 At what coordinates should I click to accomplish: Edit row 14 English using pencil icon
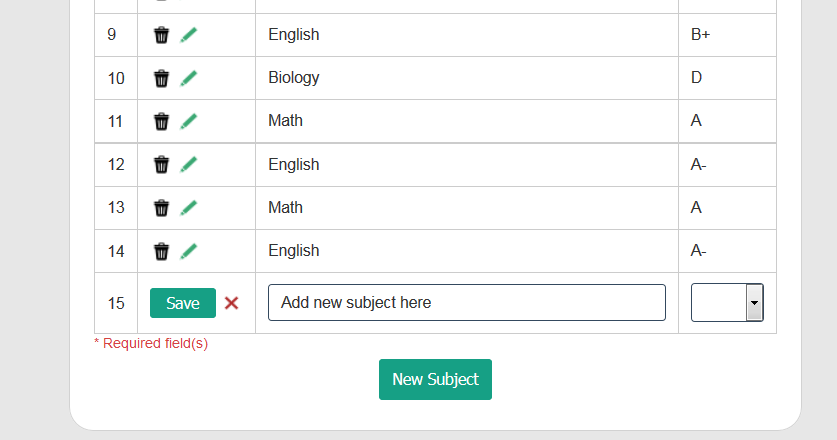(188, 250)
